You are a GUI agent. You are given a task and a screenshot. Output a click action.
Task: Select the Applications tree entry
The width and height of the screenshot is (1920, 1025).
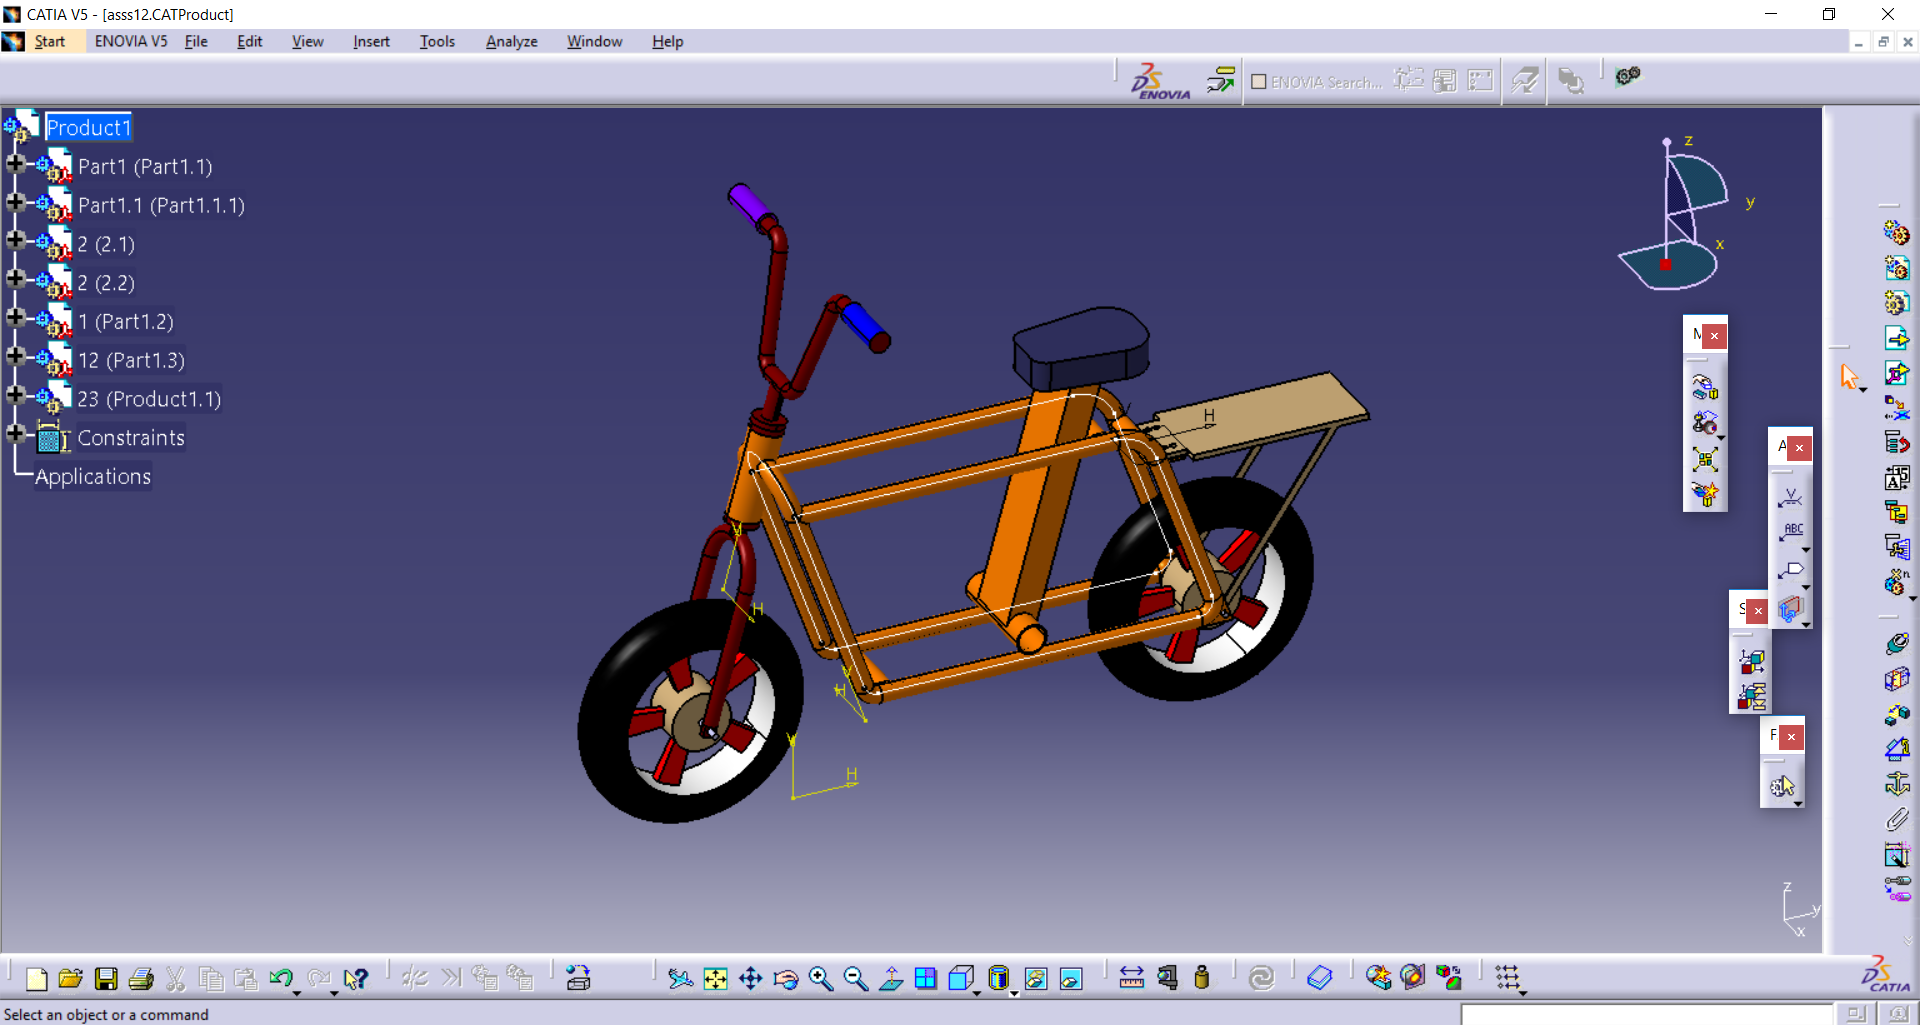(x=93, y=477)
